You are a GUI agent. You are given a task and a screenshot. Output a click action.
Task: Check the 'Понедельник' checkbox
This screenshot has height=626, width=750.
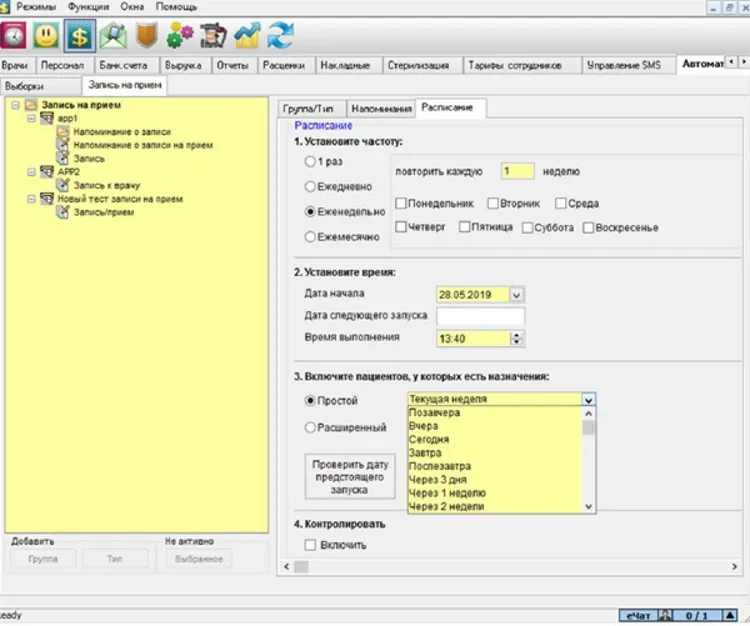401,203
